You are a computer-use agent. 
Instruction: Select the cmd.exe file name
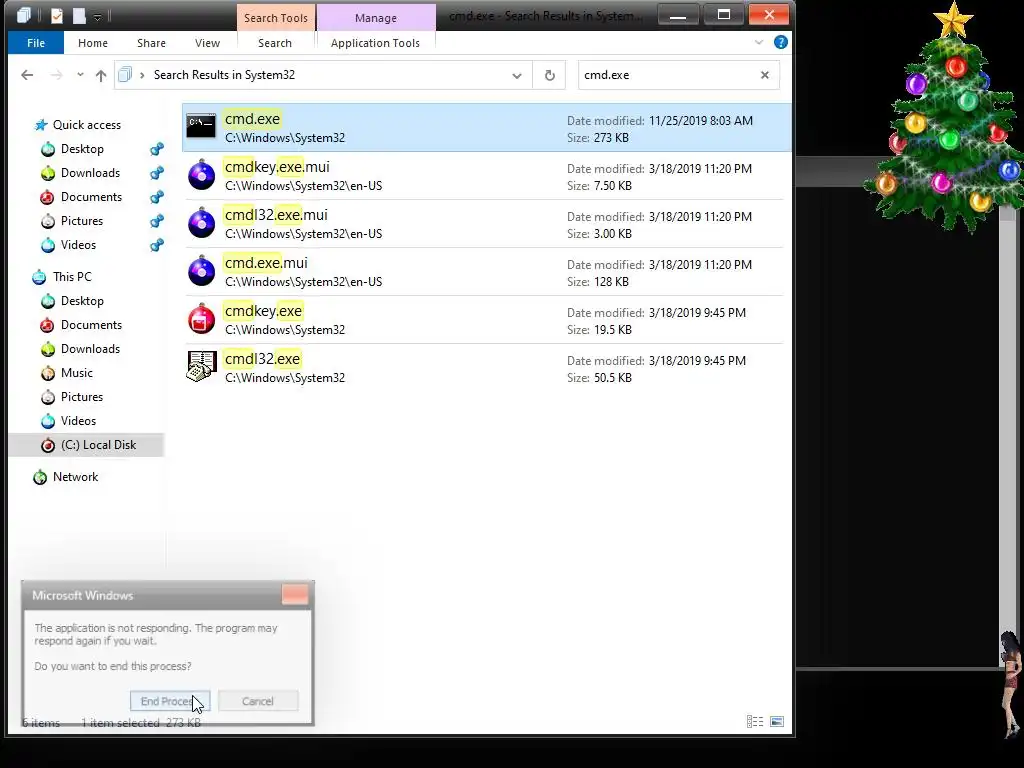[x=252, y=119]
